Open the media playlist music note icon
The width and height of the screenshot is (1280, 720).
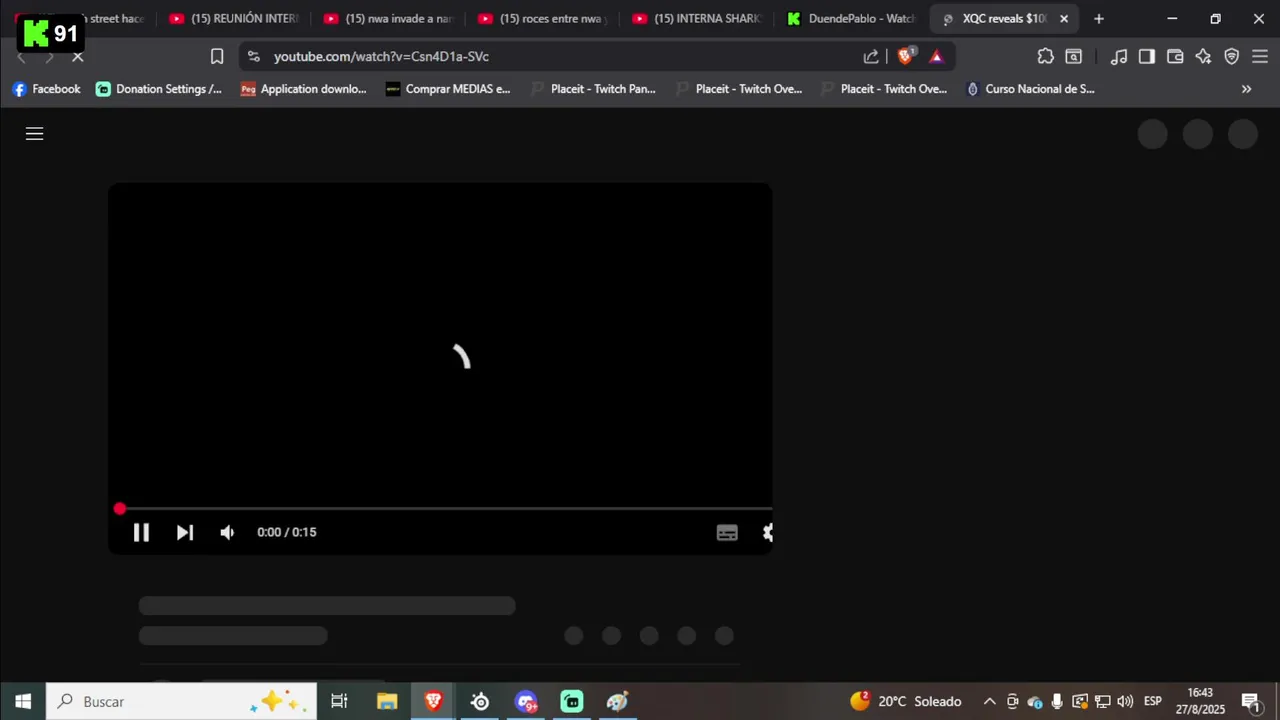coord(1119,57)
